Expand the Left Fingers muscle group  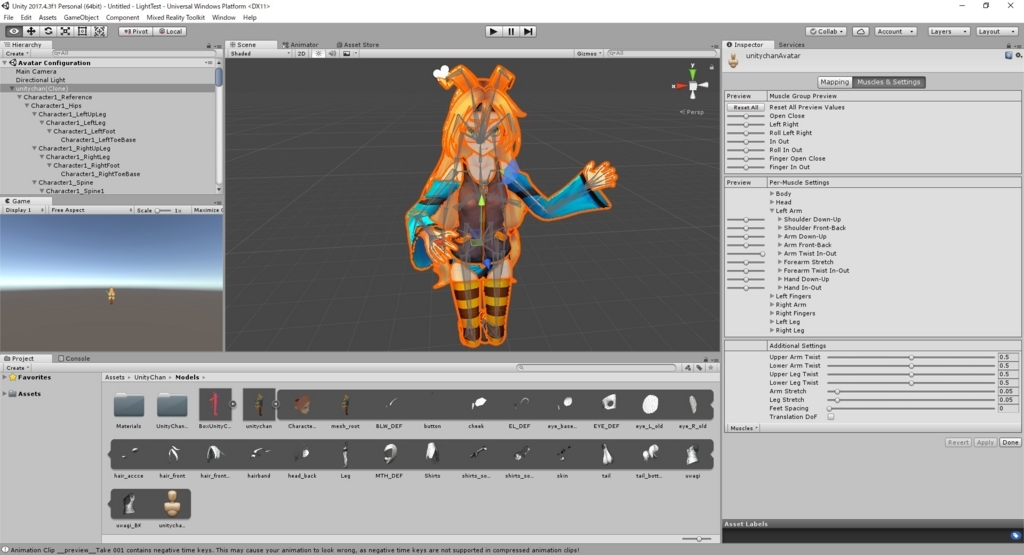(x=772, y=296)
